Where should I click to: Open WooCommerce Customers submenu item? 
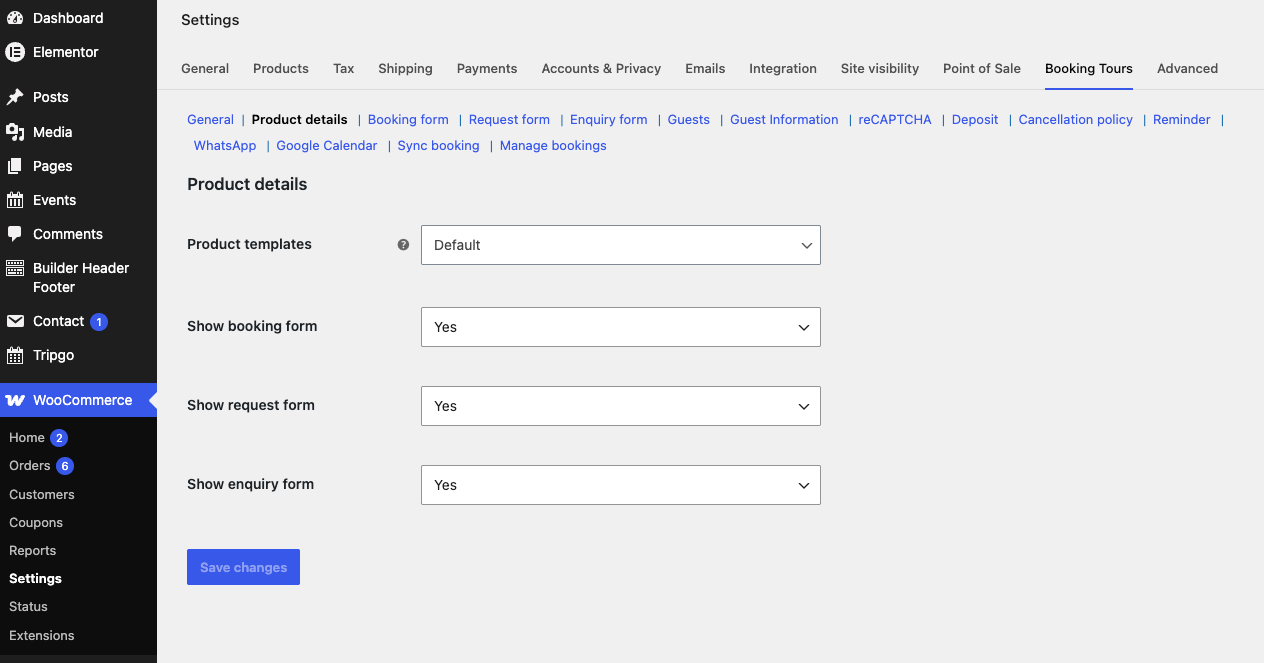[42, 495]
